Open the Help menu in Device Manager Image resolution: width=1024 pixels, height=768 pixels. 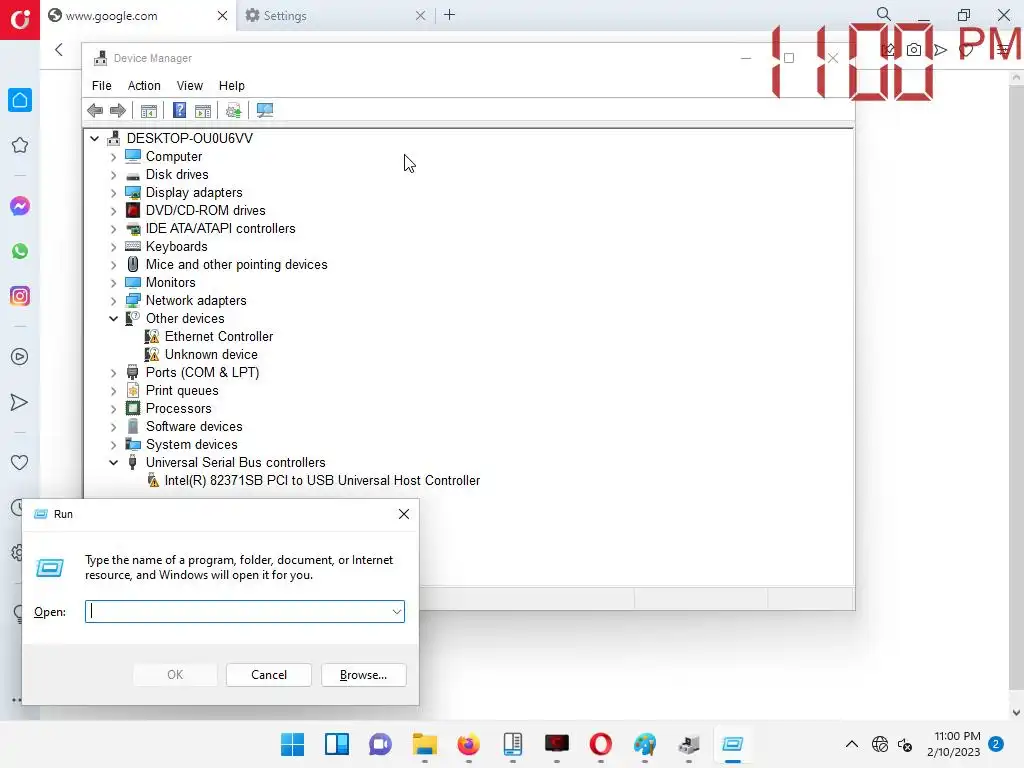231,86
